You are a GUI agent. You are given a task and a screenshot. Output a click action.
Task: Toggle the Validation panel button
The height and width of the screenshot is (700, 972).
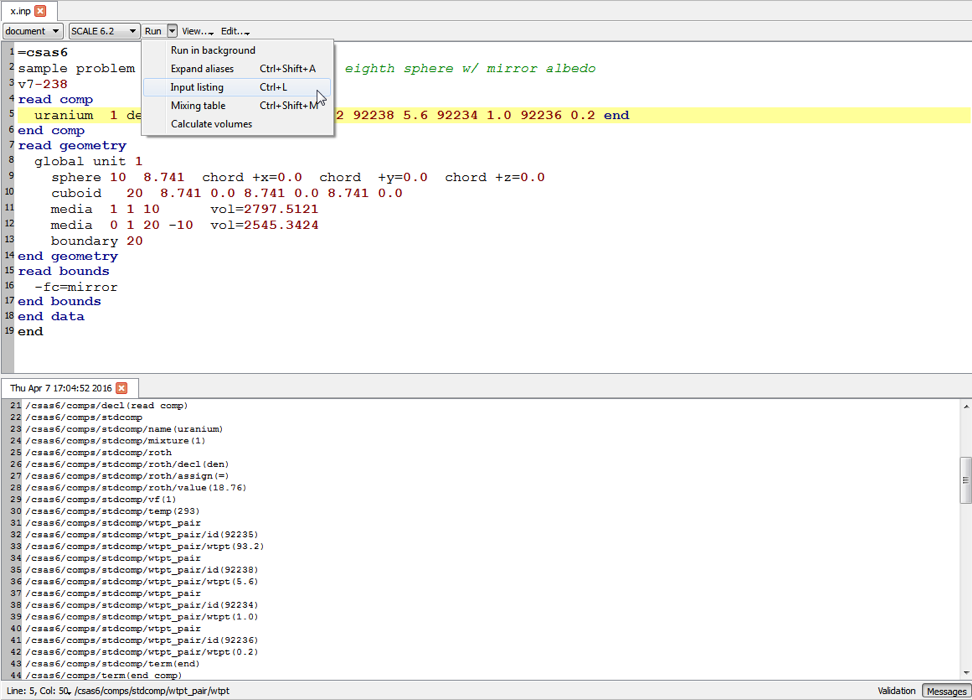[x=896, y=691]
